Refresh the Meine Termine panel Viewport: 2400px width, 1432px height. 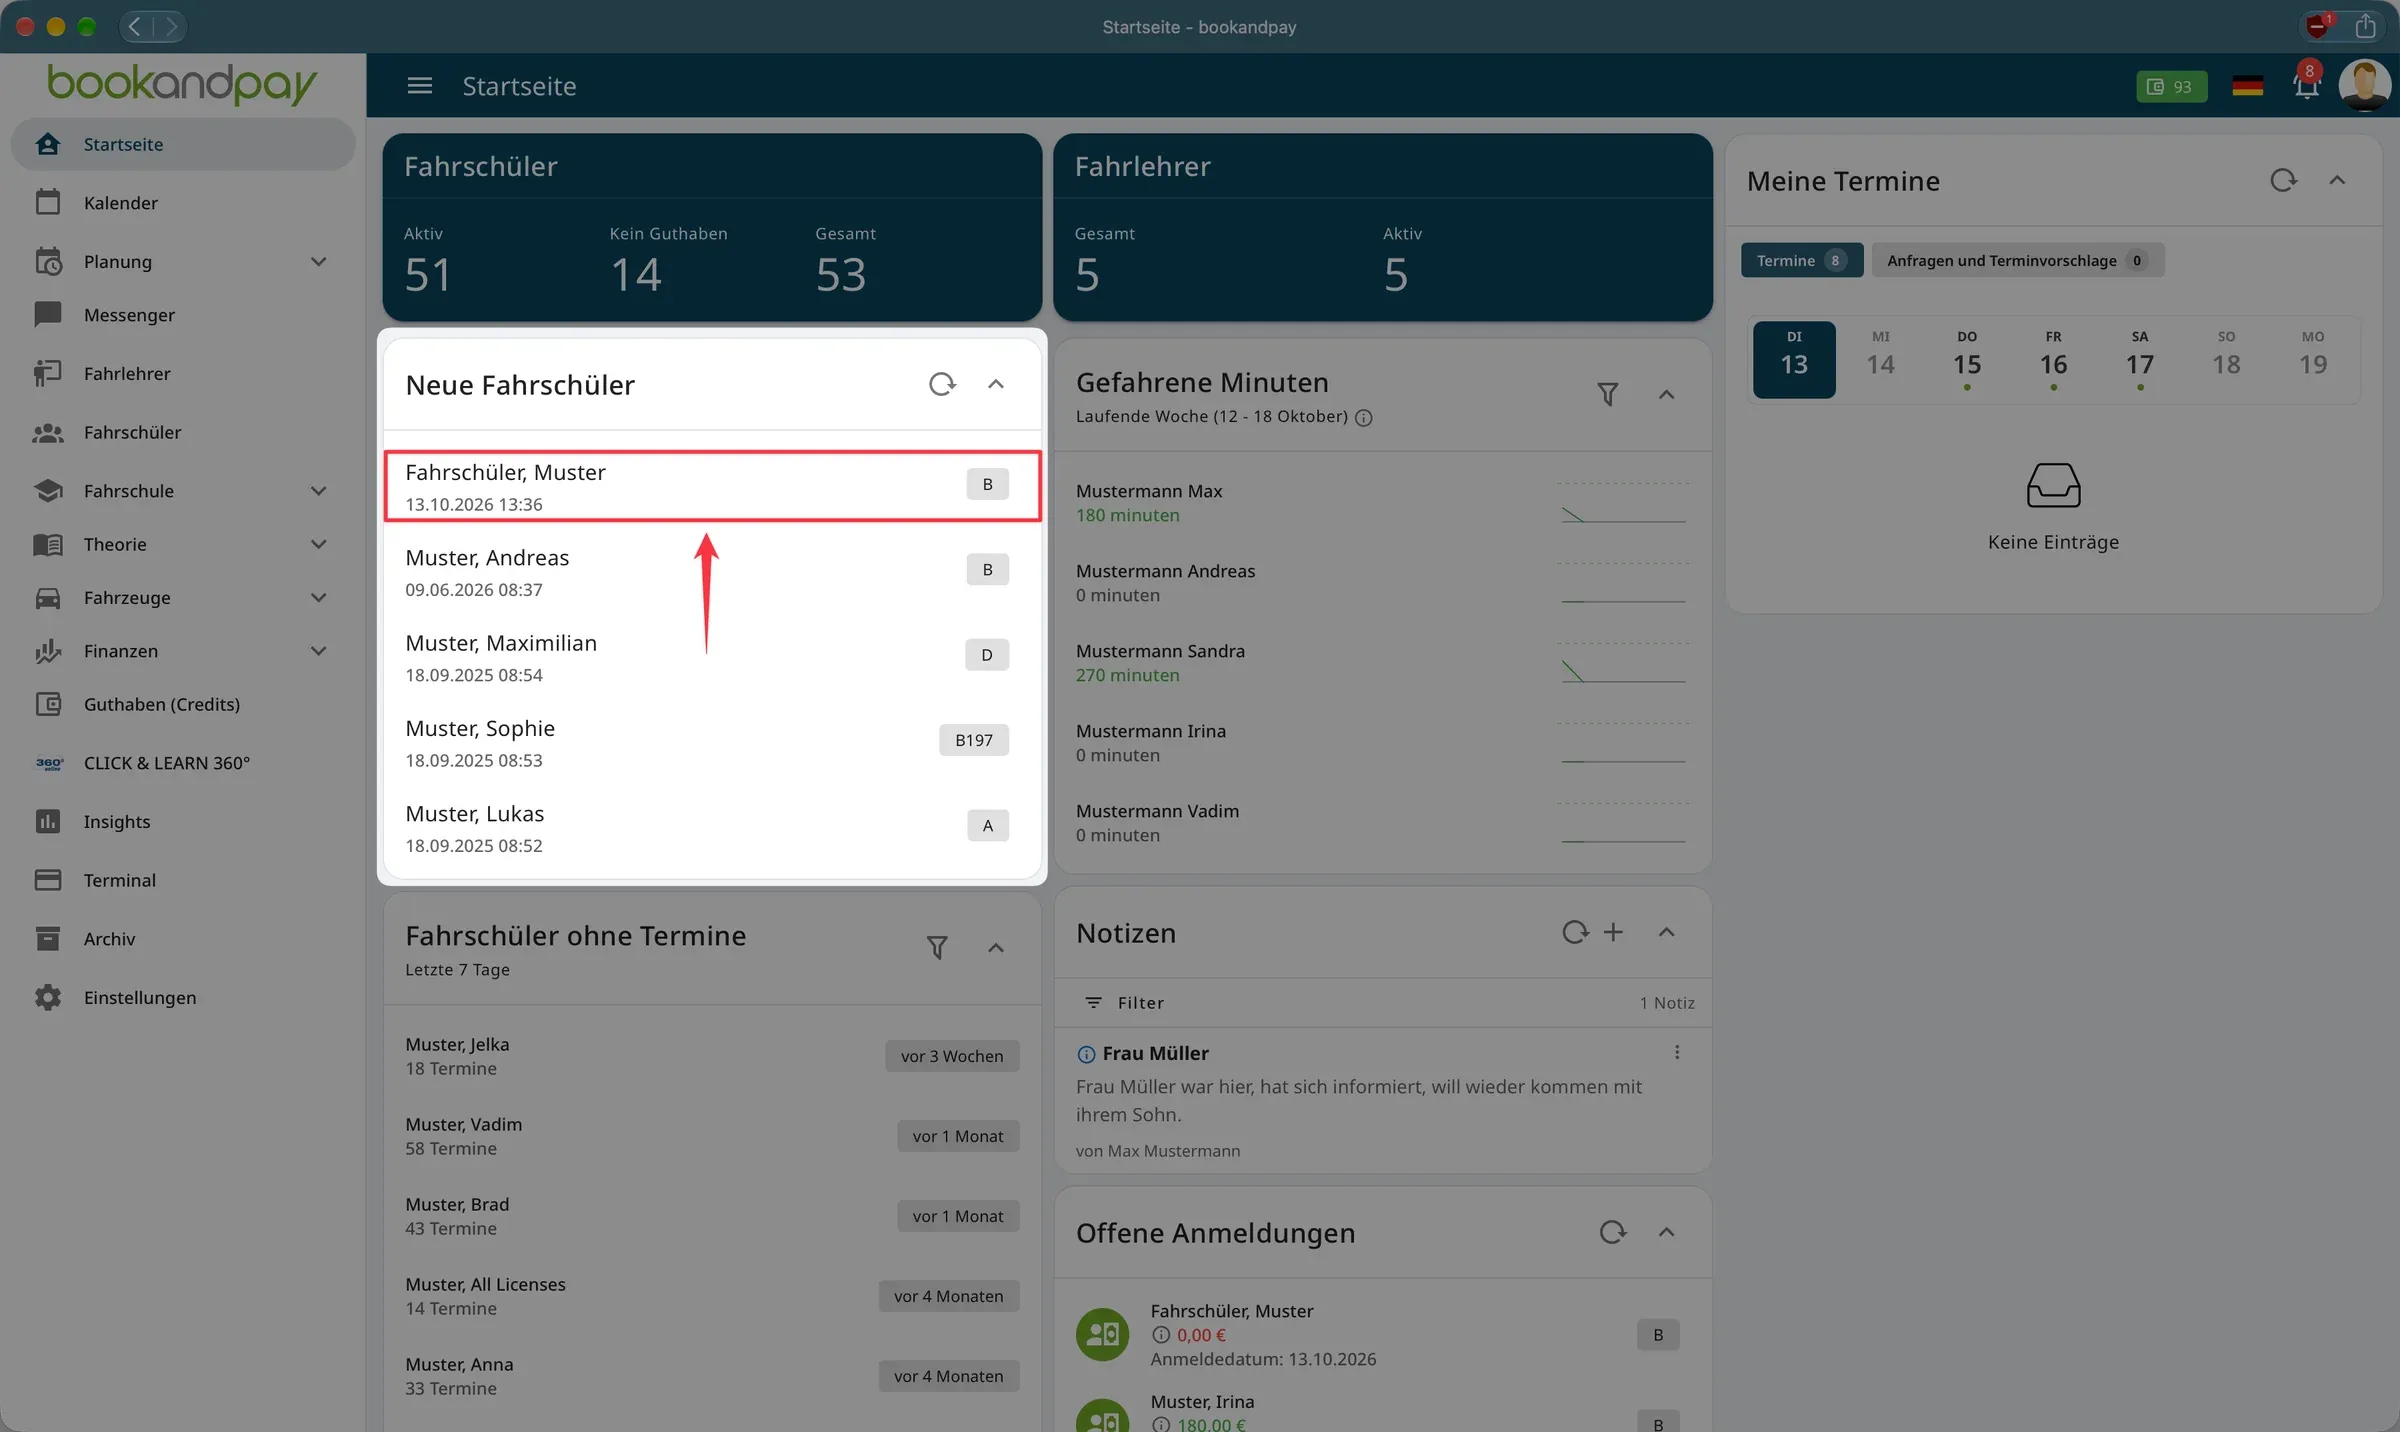click(x=2283, y=181)
